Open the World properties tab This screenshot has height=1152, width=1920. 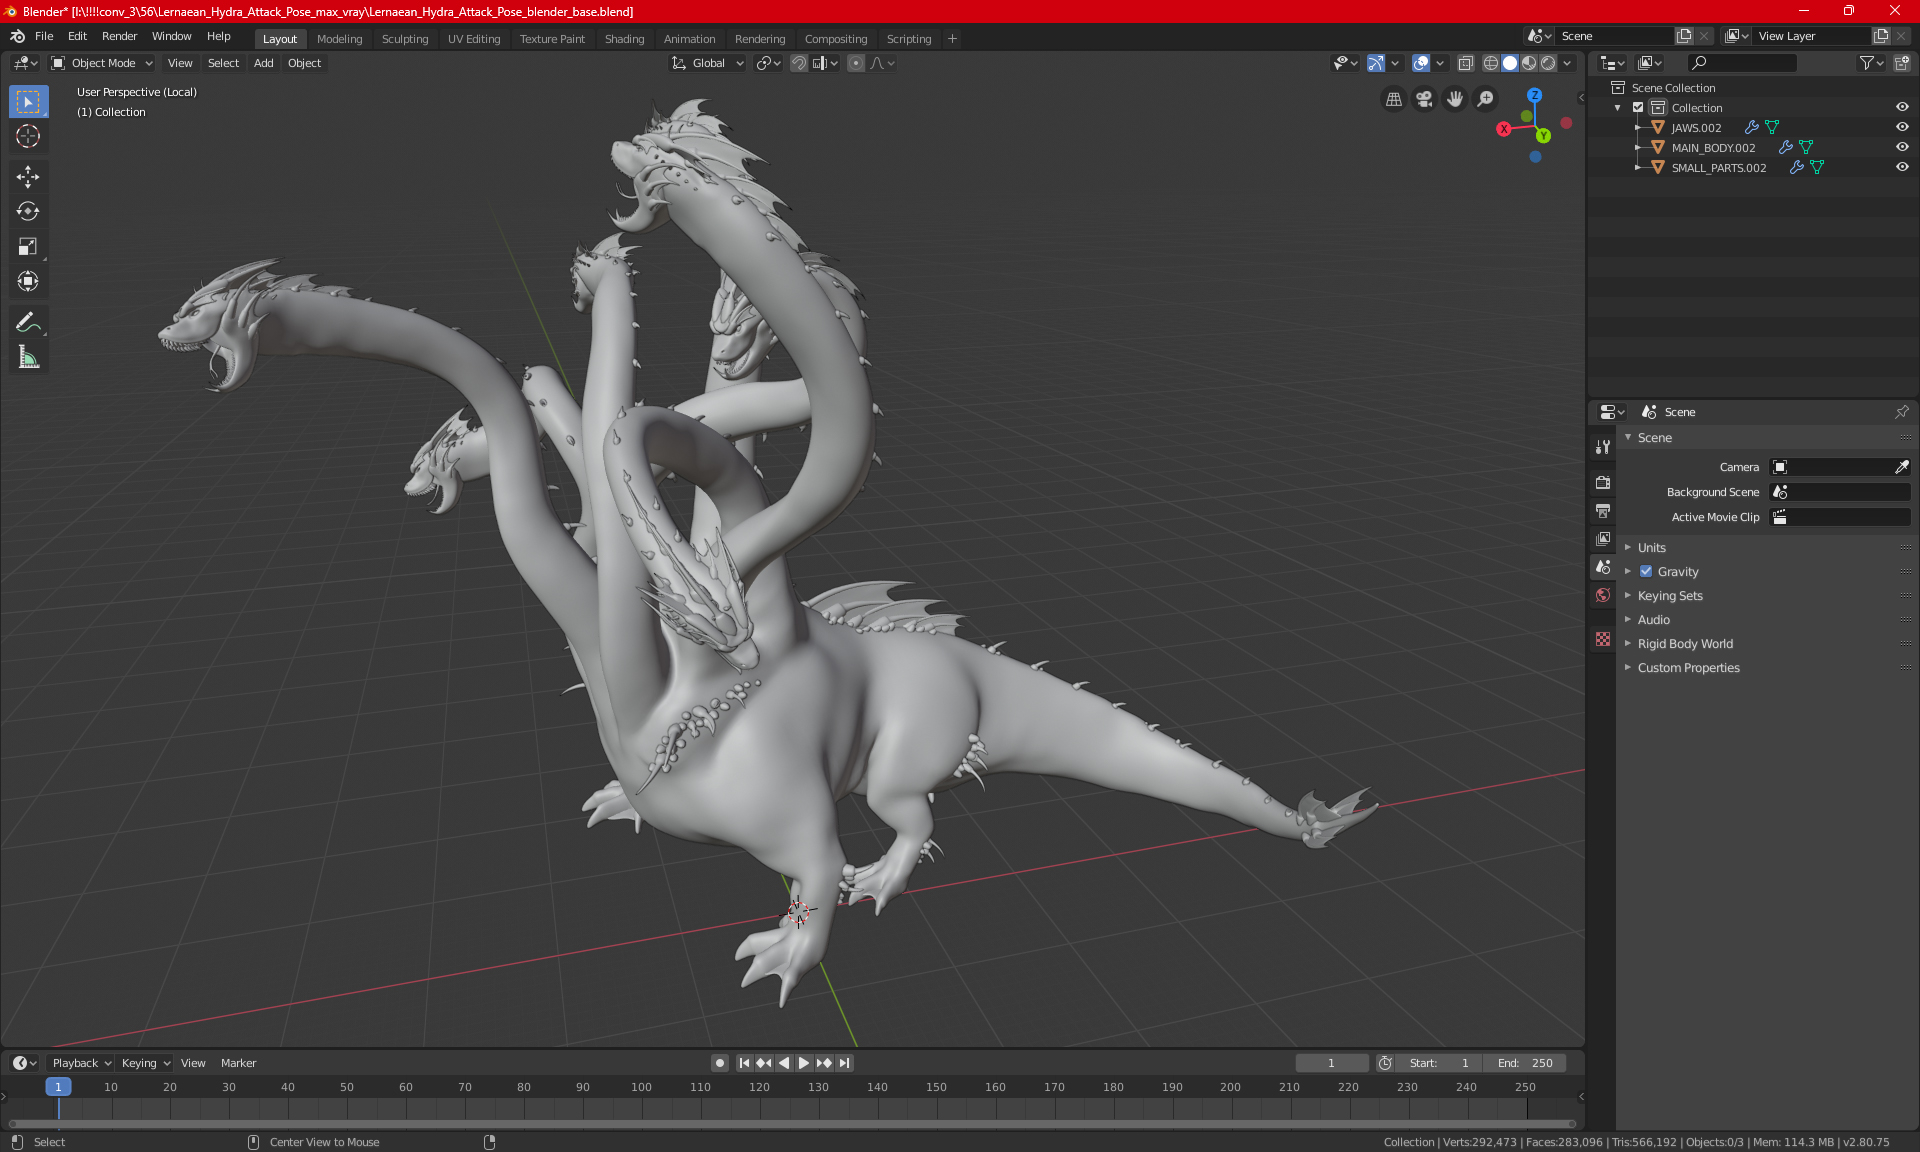pyautogui.click(x=1603, y=595)
